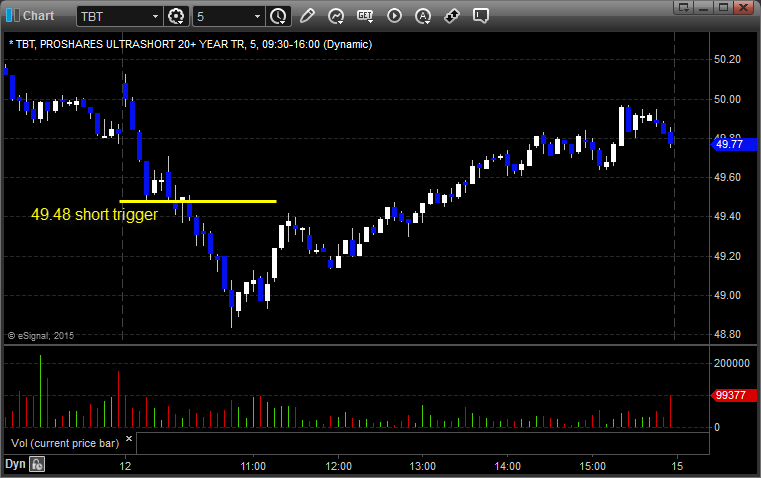Open the studies chart-line menu

click(336, 16)
